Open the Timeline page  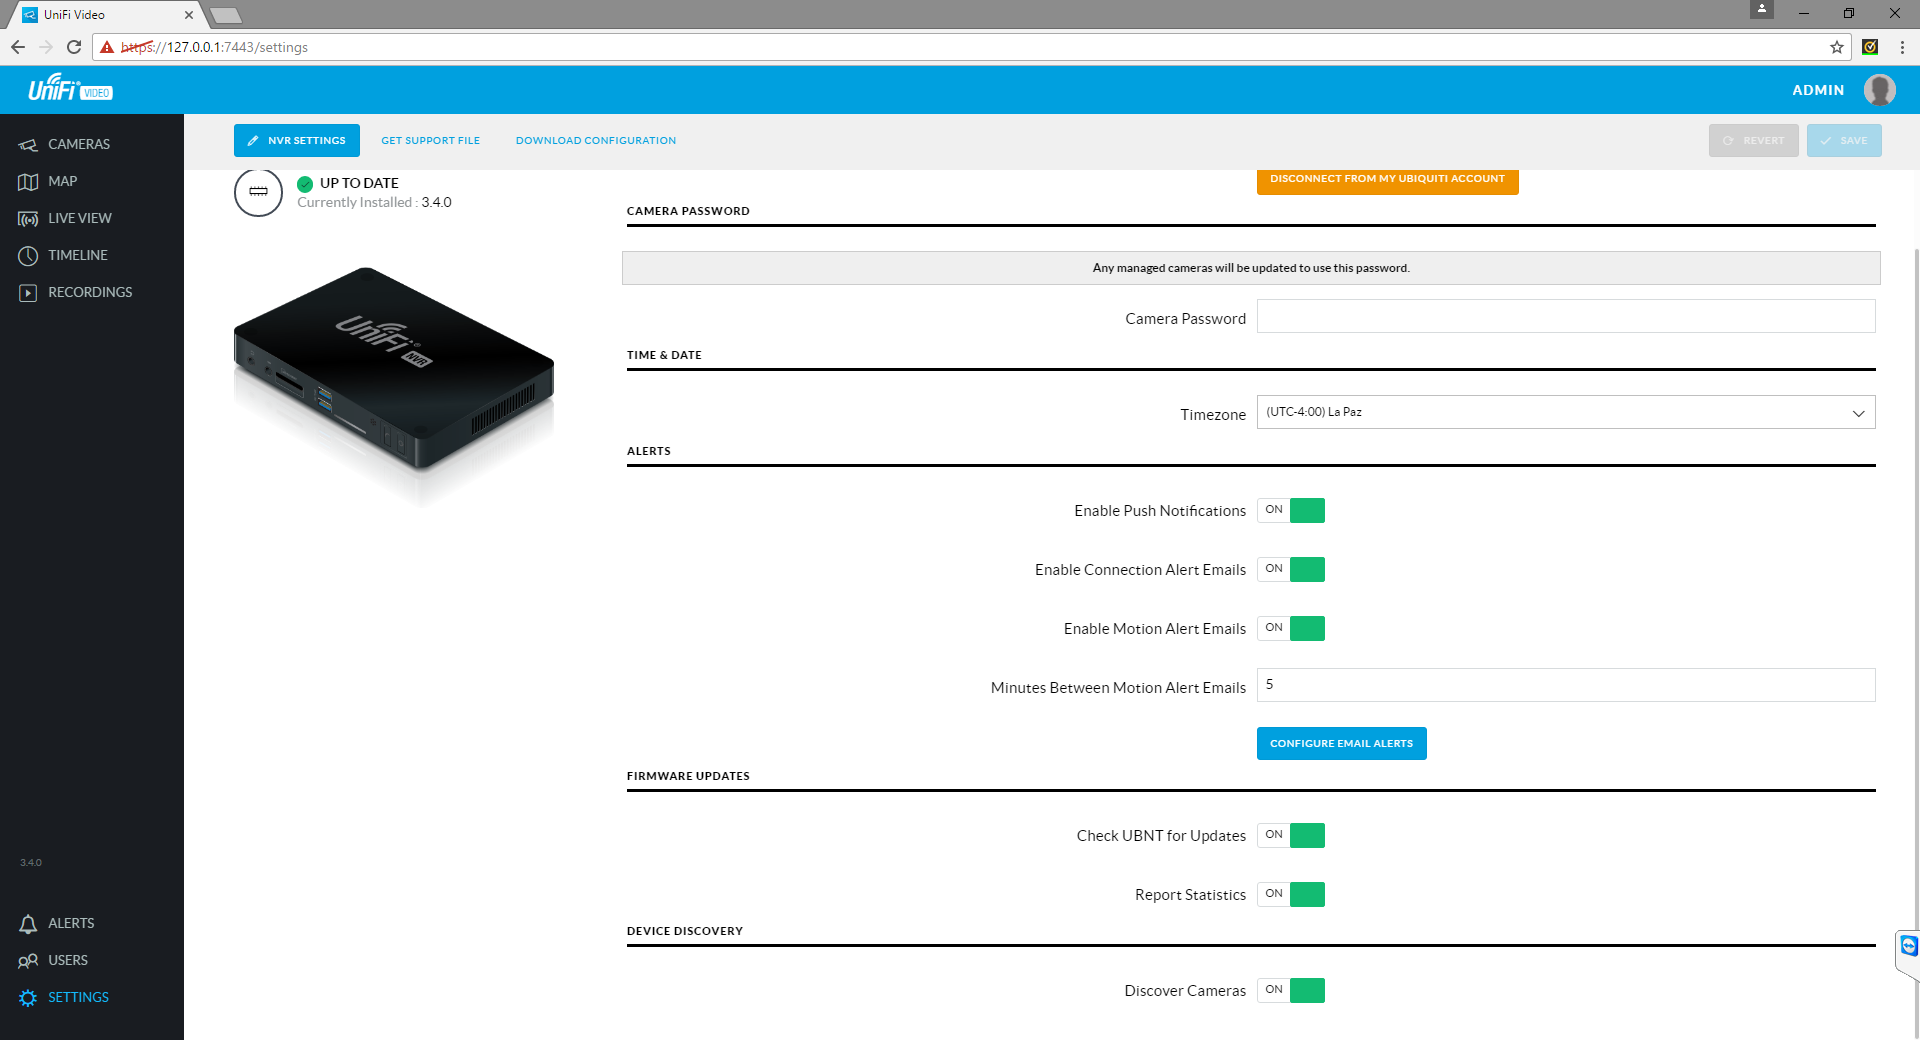pos(78,255)
